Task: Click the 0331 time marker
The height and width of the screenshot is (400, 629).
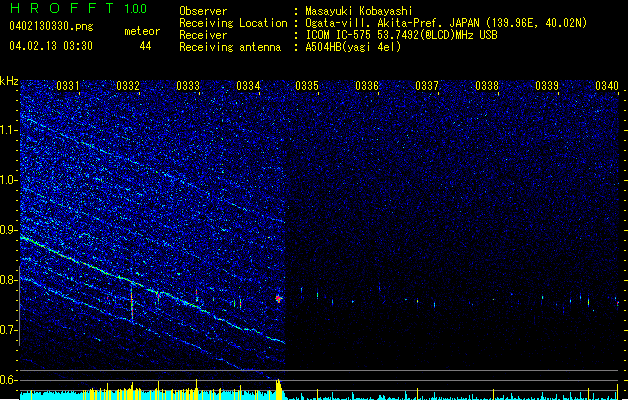Action: [67, 86]
